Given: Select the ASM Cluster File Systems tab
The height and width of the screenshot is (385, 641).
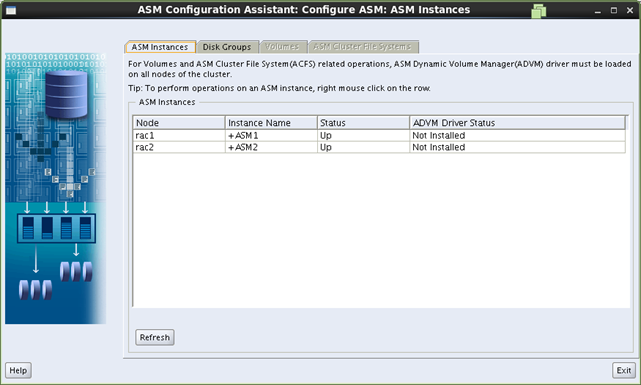Looking at the screenshot, I should click(x=362, y=47).
